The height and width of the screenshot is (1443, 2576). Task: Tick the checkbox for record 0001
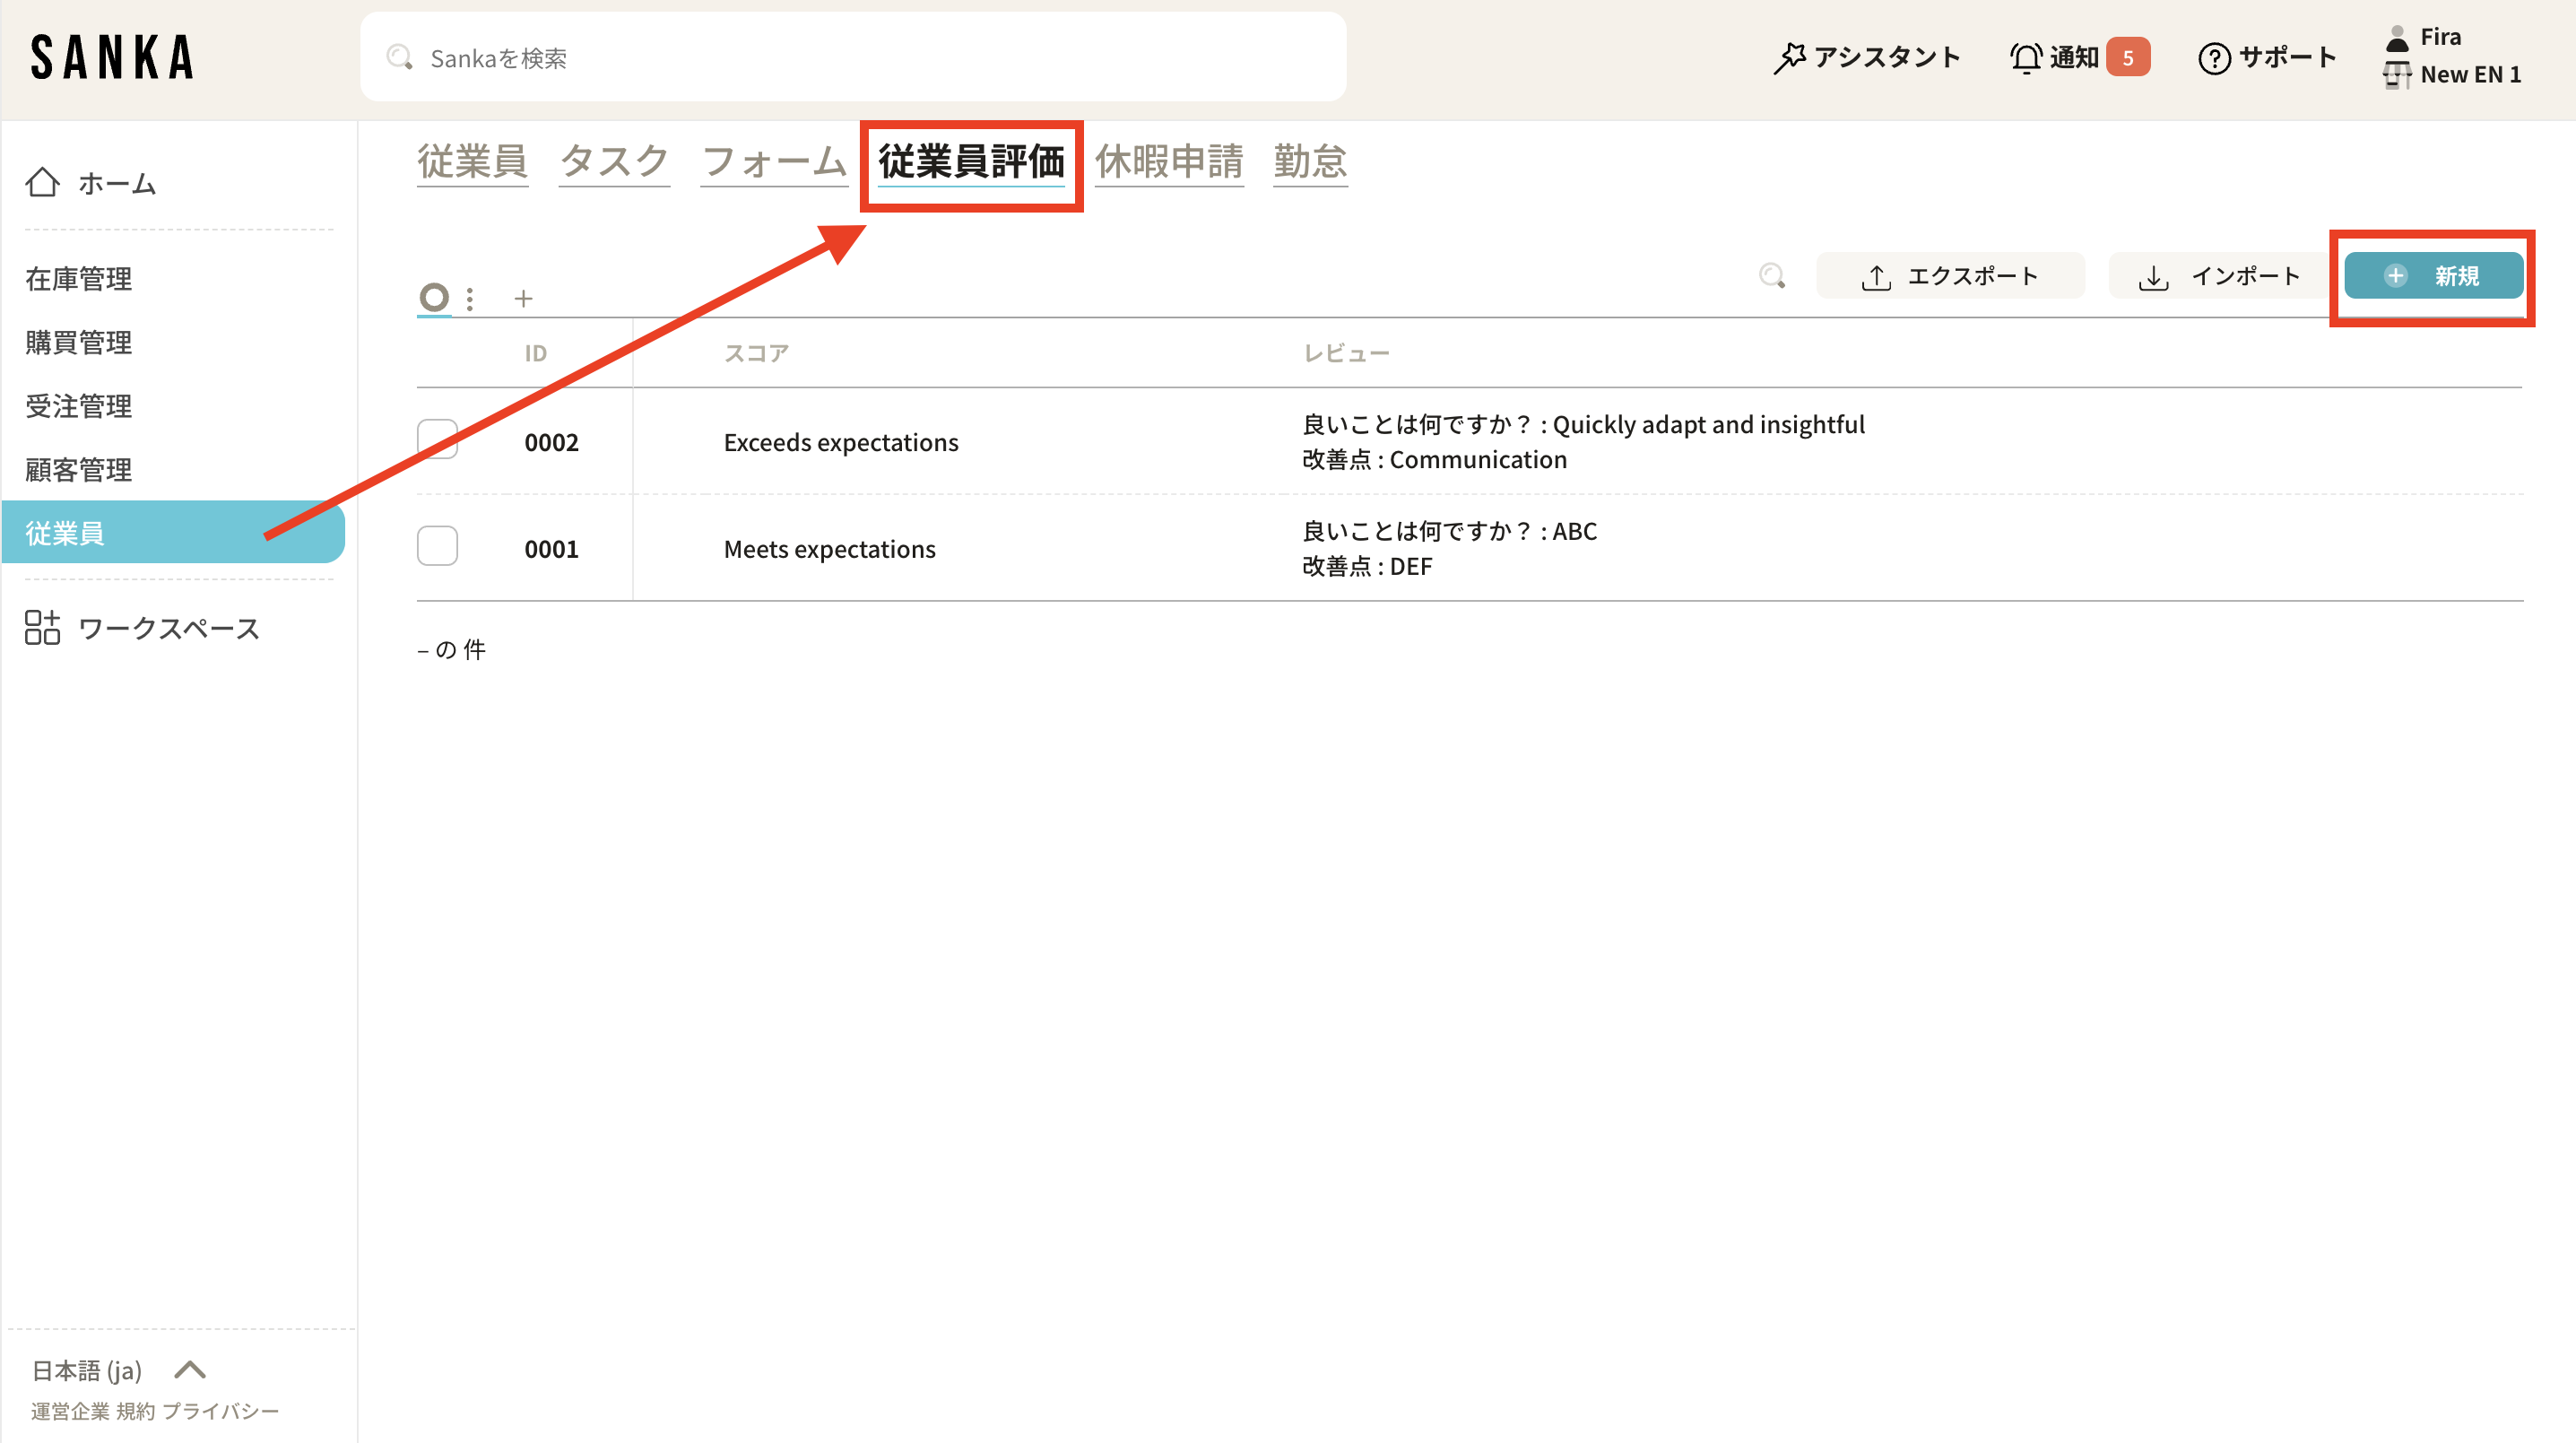[x=437, y=546]
